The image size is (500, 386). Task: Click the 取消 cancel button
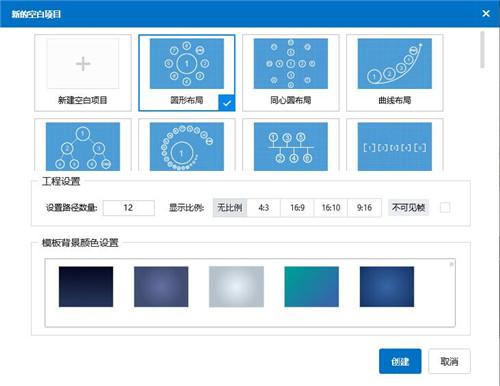tap(449, 361)
